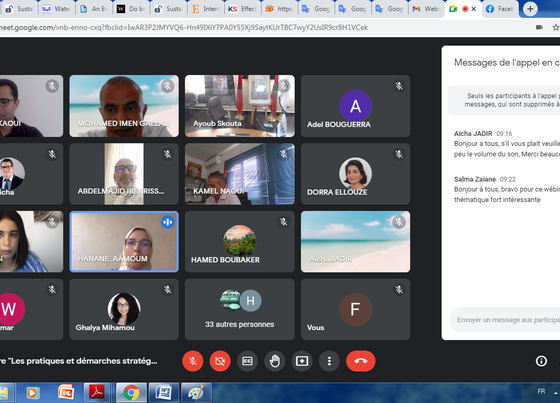Open Paint from the taskbar

tap(196, 393)
